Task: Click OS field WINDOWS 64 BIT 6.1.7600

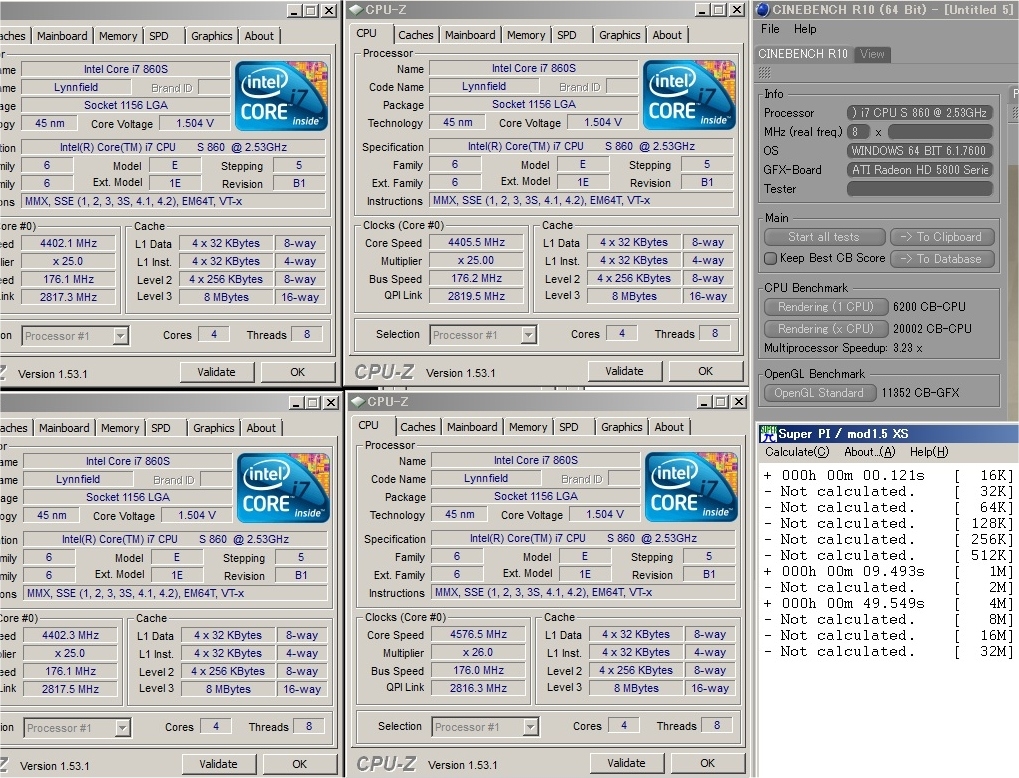Action: 920,151
